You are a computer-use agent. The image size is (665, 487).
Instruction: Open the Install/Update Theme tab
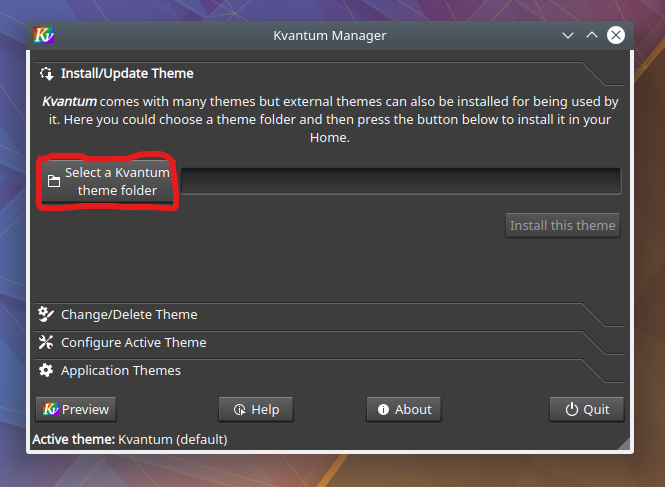pos(329,74)
